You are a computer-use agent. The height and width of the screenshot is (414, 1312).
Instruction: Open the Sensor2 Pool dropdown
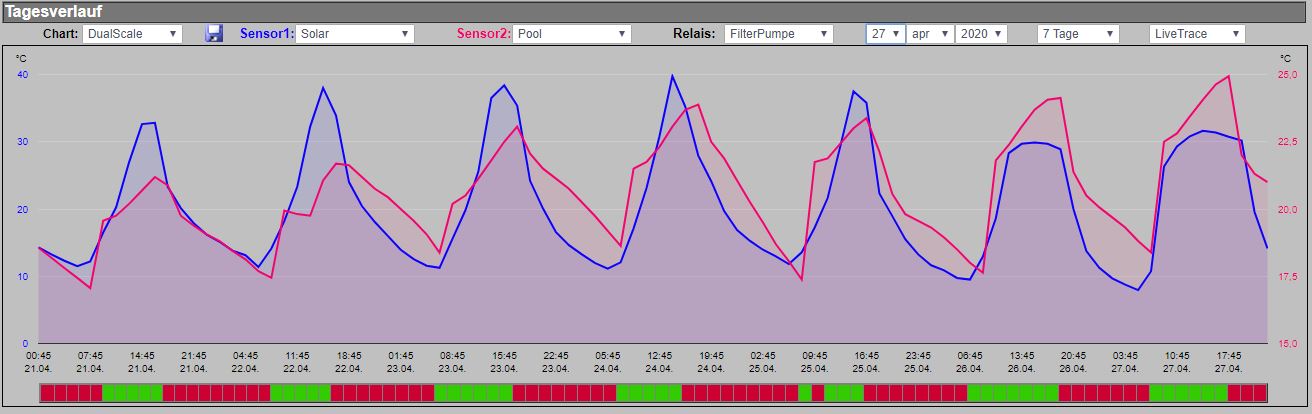pos(573,33)
